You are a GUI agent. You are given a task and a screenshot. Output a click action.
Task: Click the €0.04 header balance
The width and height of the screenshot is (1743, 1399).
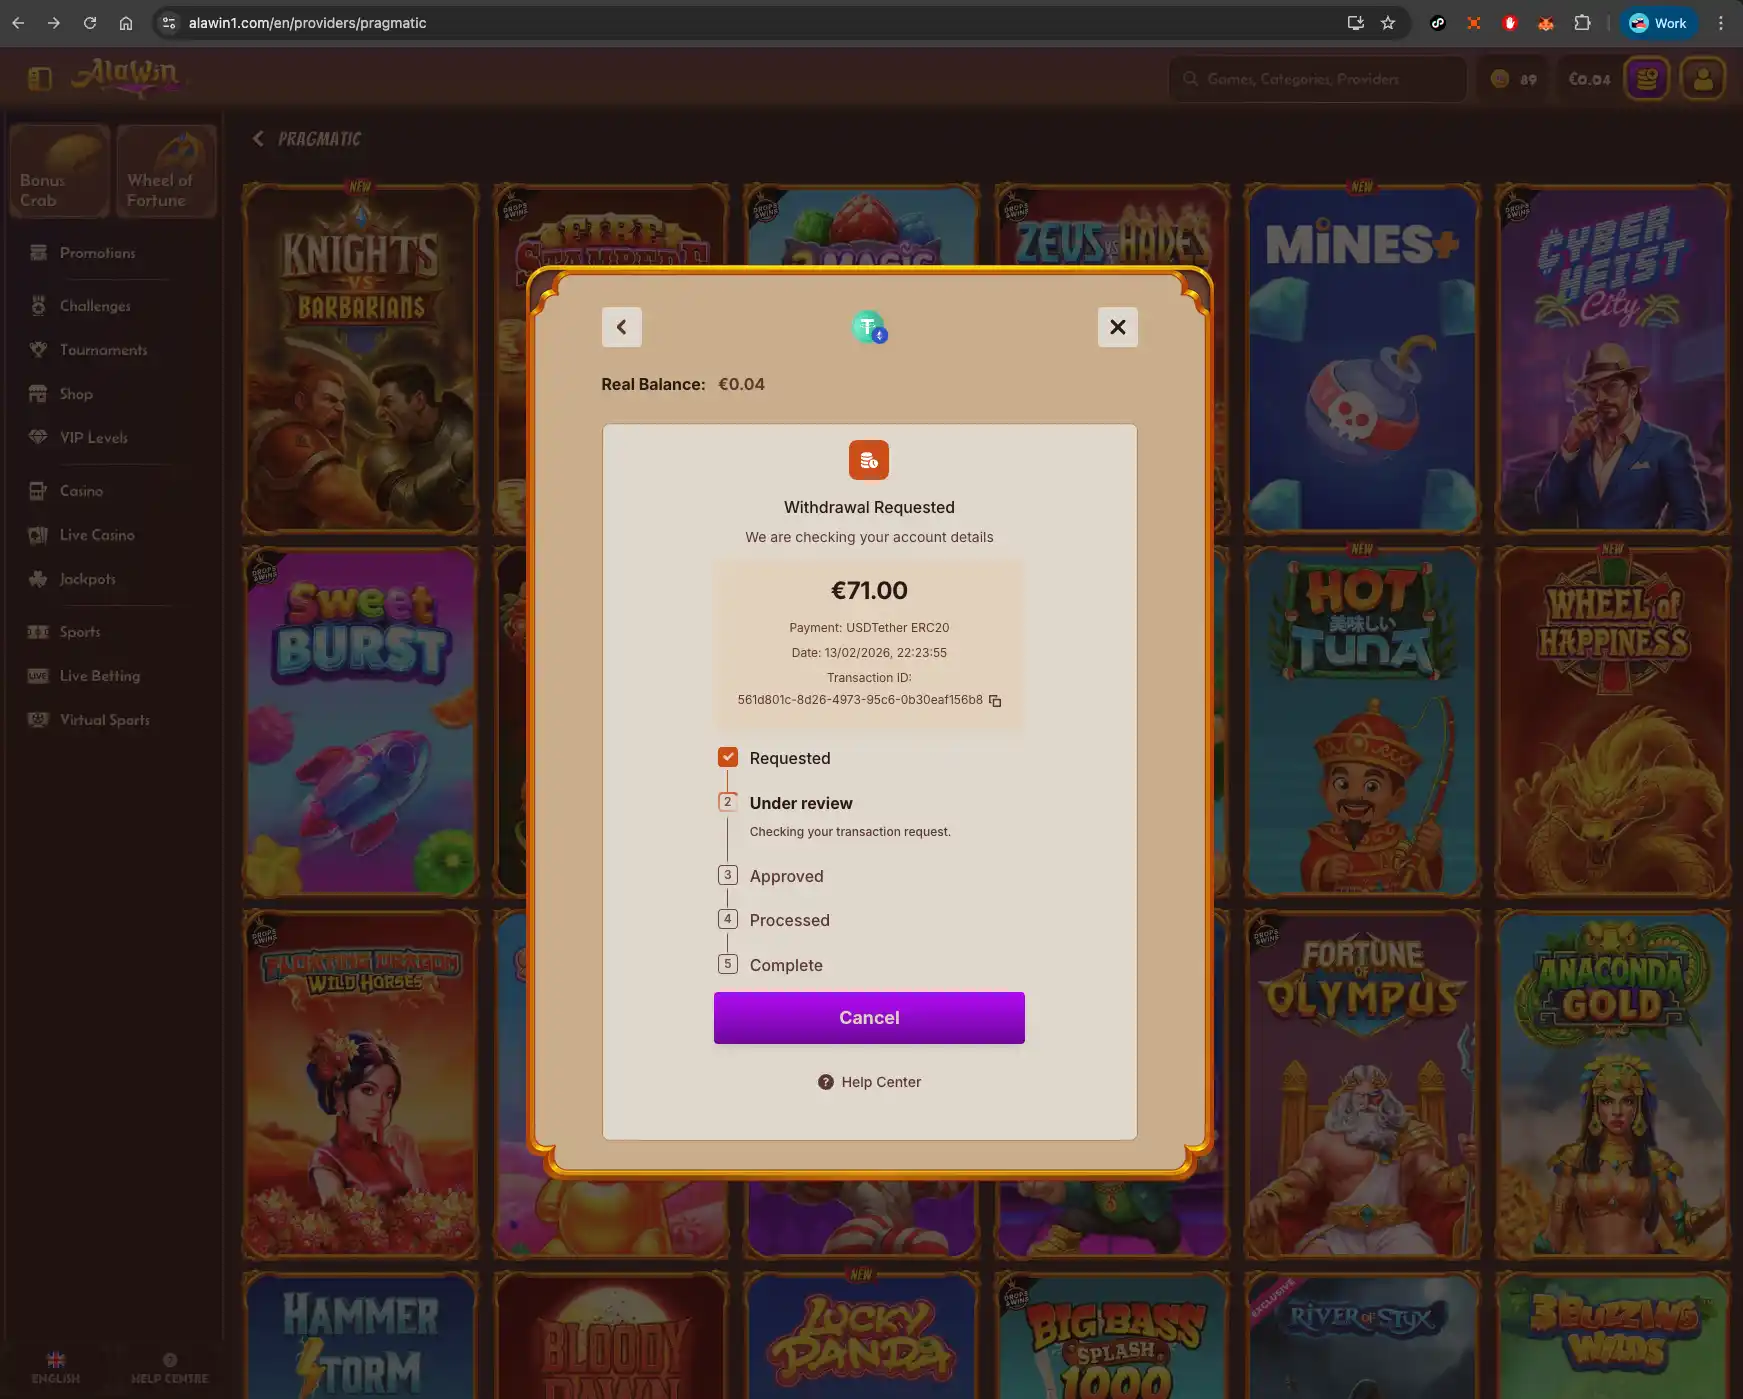tap(1589, 79)
